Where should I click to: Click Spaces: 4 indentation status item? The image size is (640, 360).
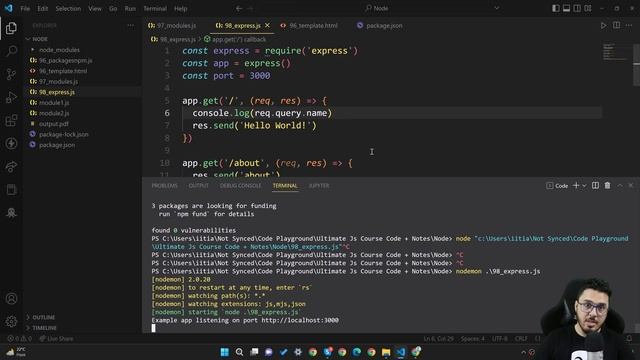473,339
